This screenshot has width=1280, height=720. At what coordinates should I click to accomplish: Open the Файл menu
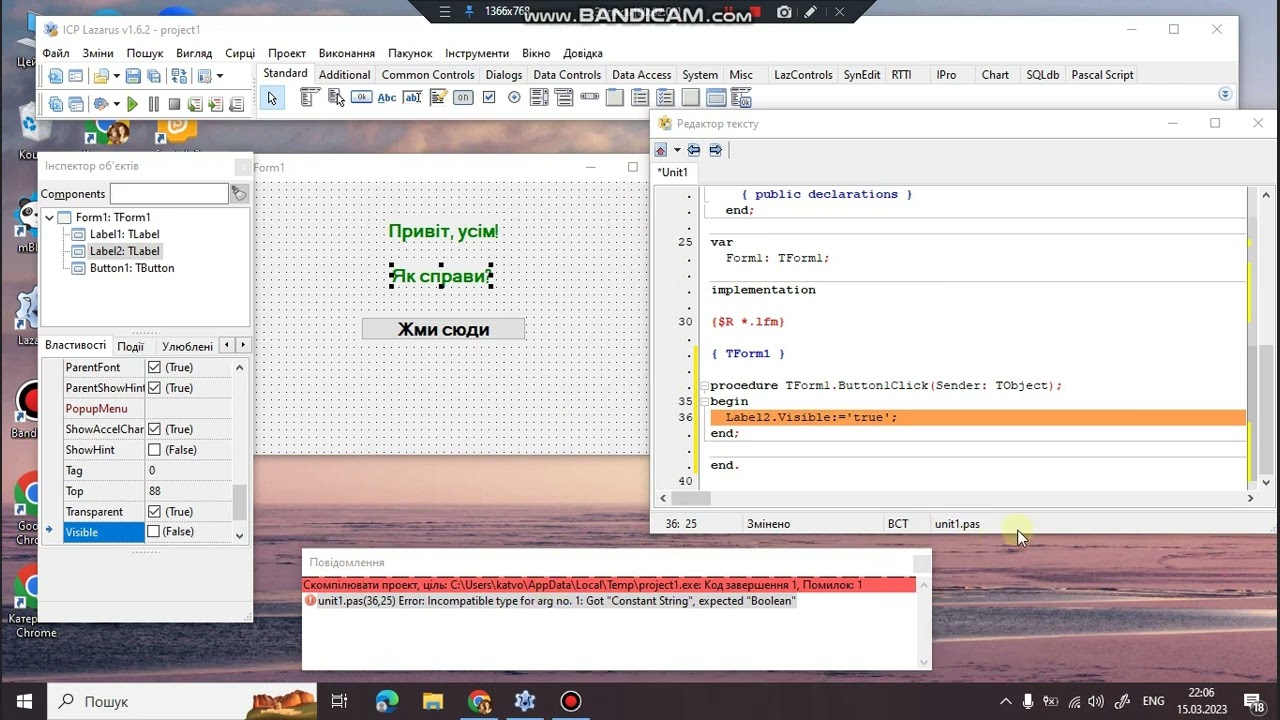(x=56, y=53)
